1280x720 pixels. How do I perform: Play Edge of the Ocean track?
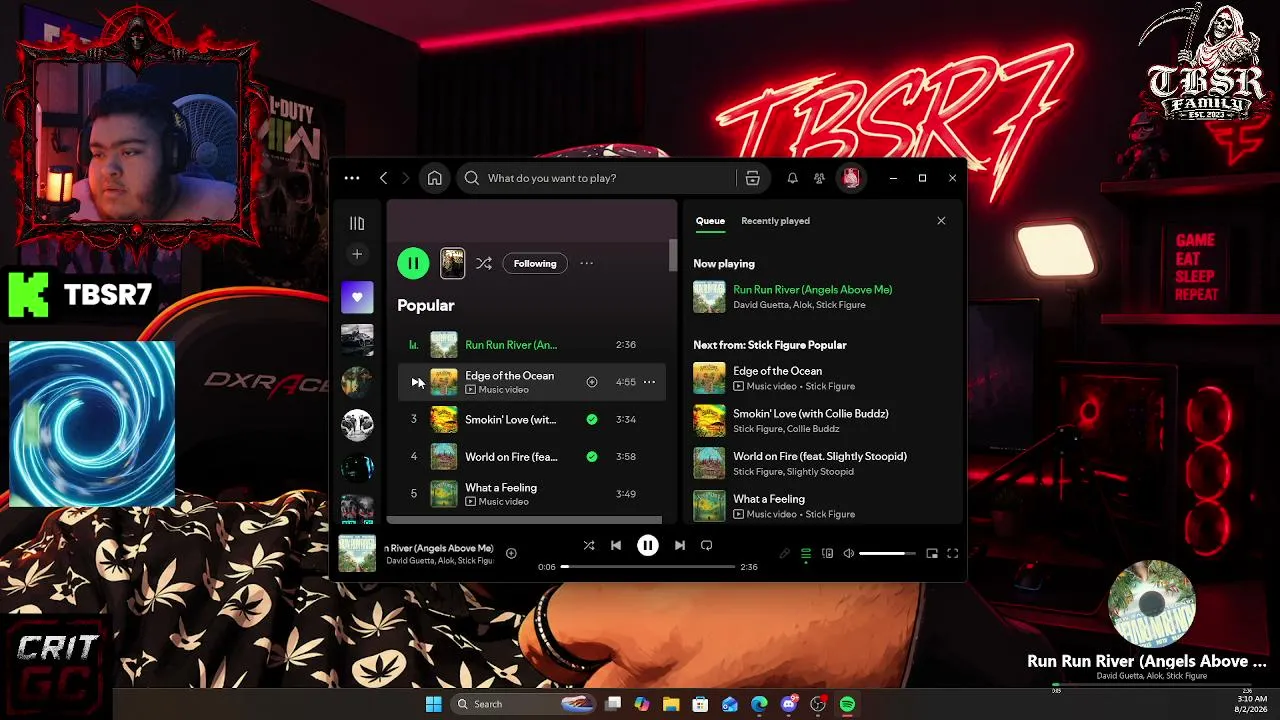[415, 382]
